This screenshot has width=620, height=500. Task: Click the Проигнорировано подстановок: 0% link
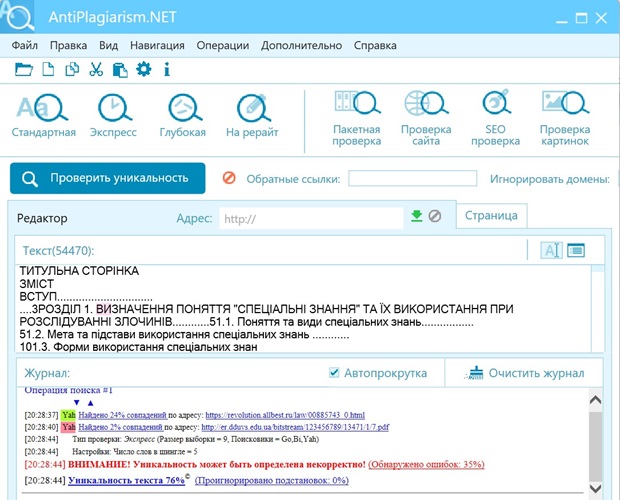(x=272, y=480)
